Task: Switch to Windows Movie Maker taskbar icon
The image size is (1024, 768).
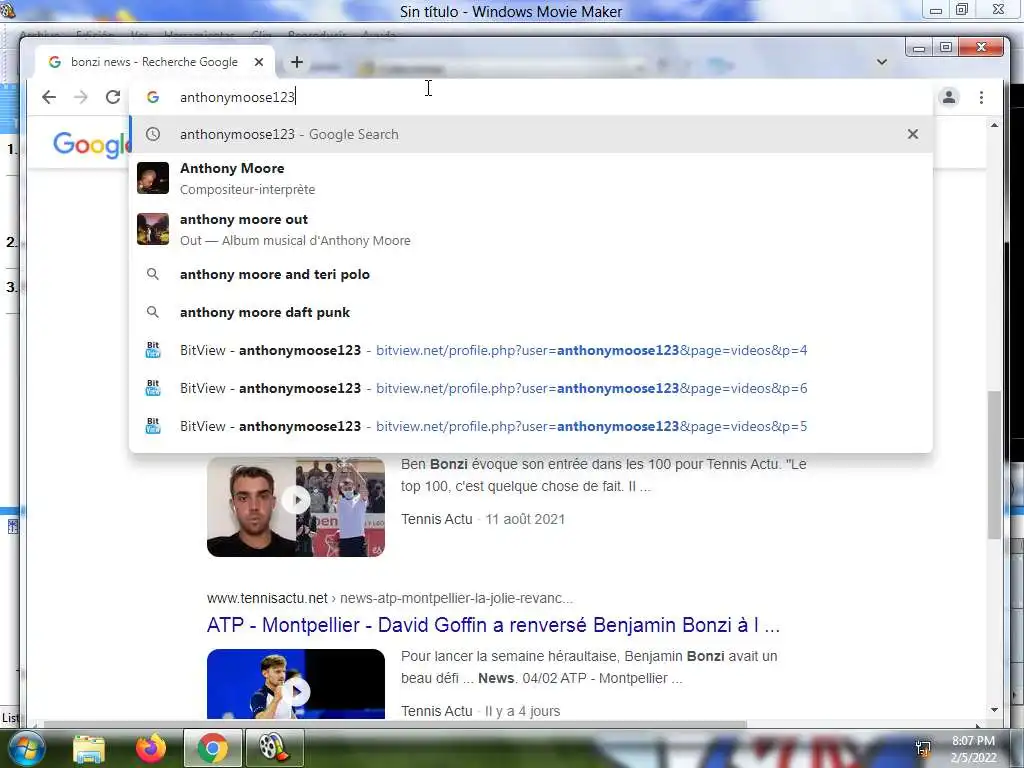Action: tap(274, 748)
